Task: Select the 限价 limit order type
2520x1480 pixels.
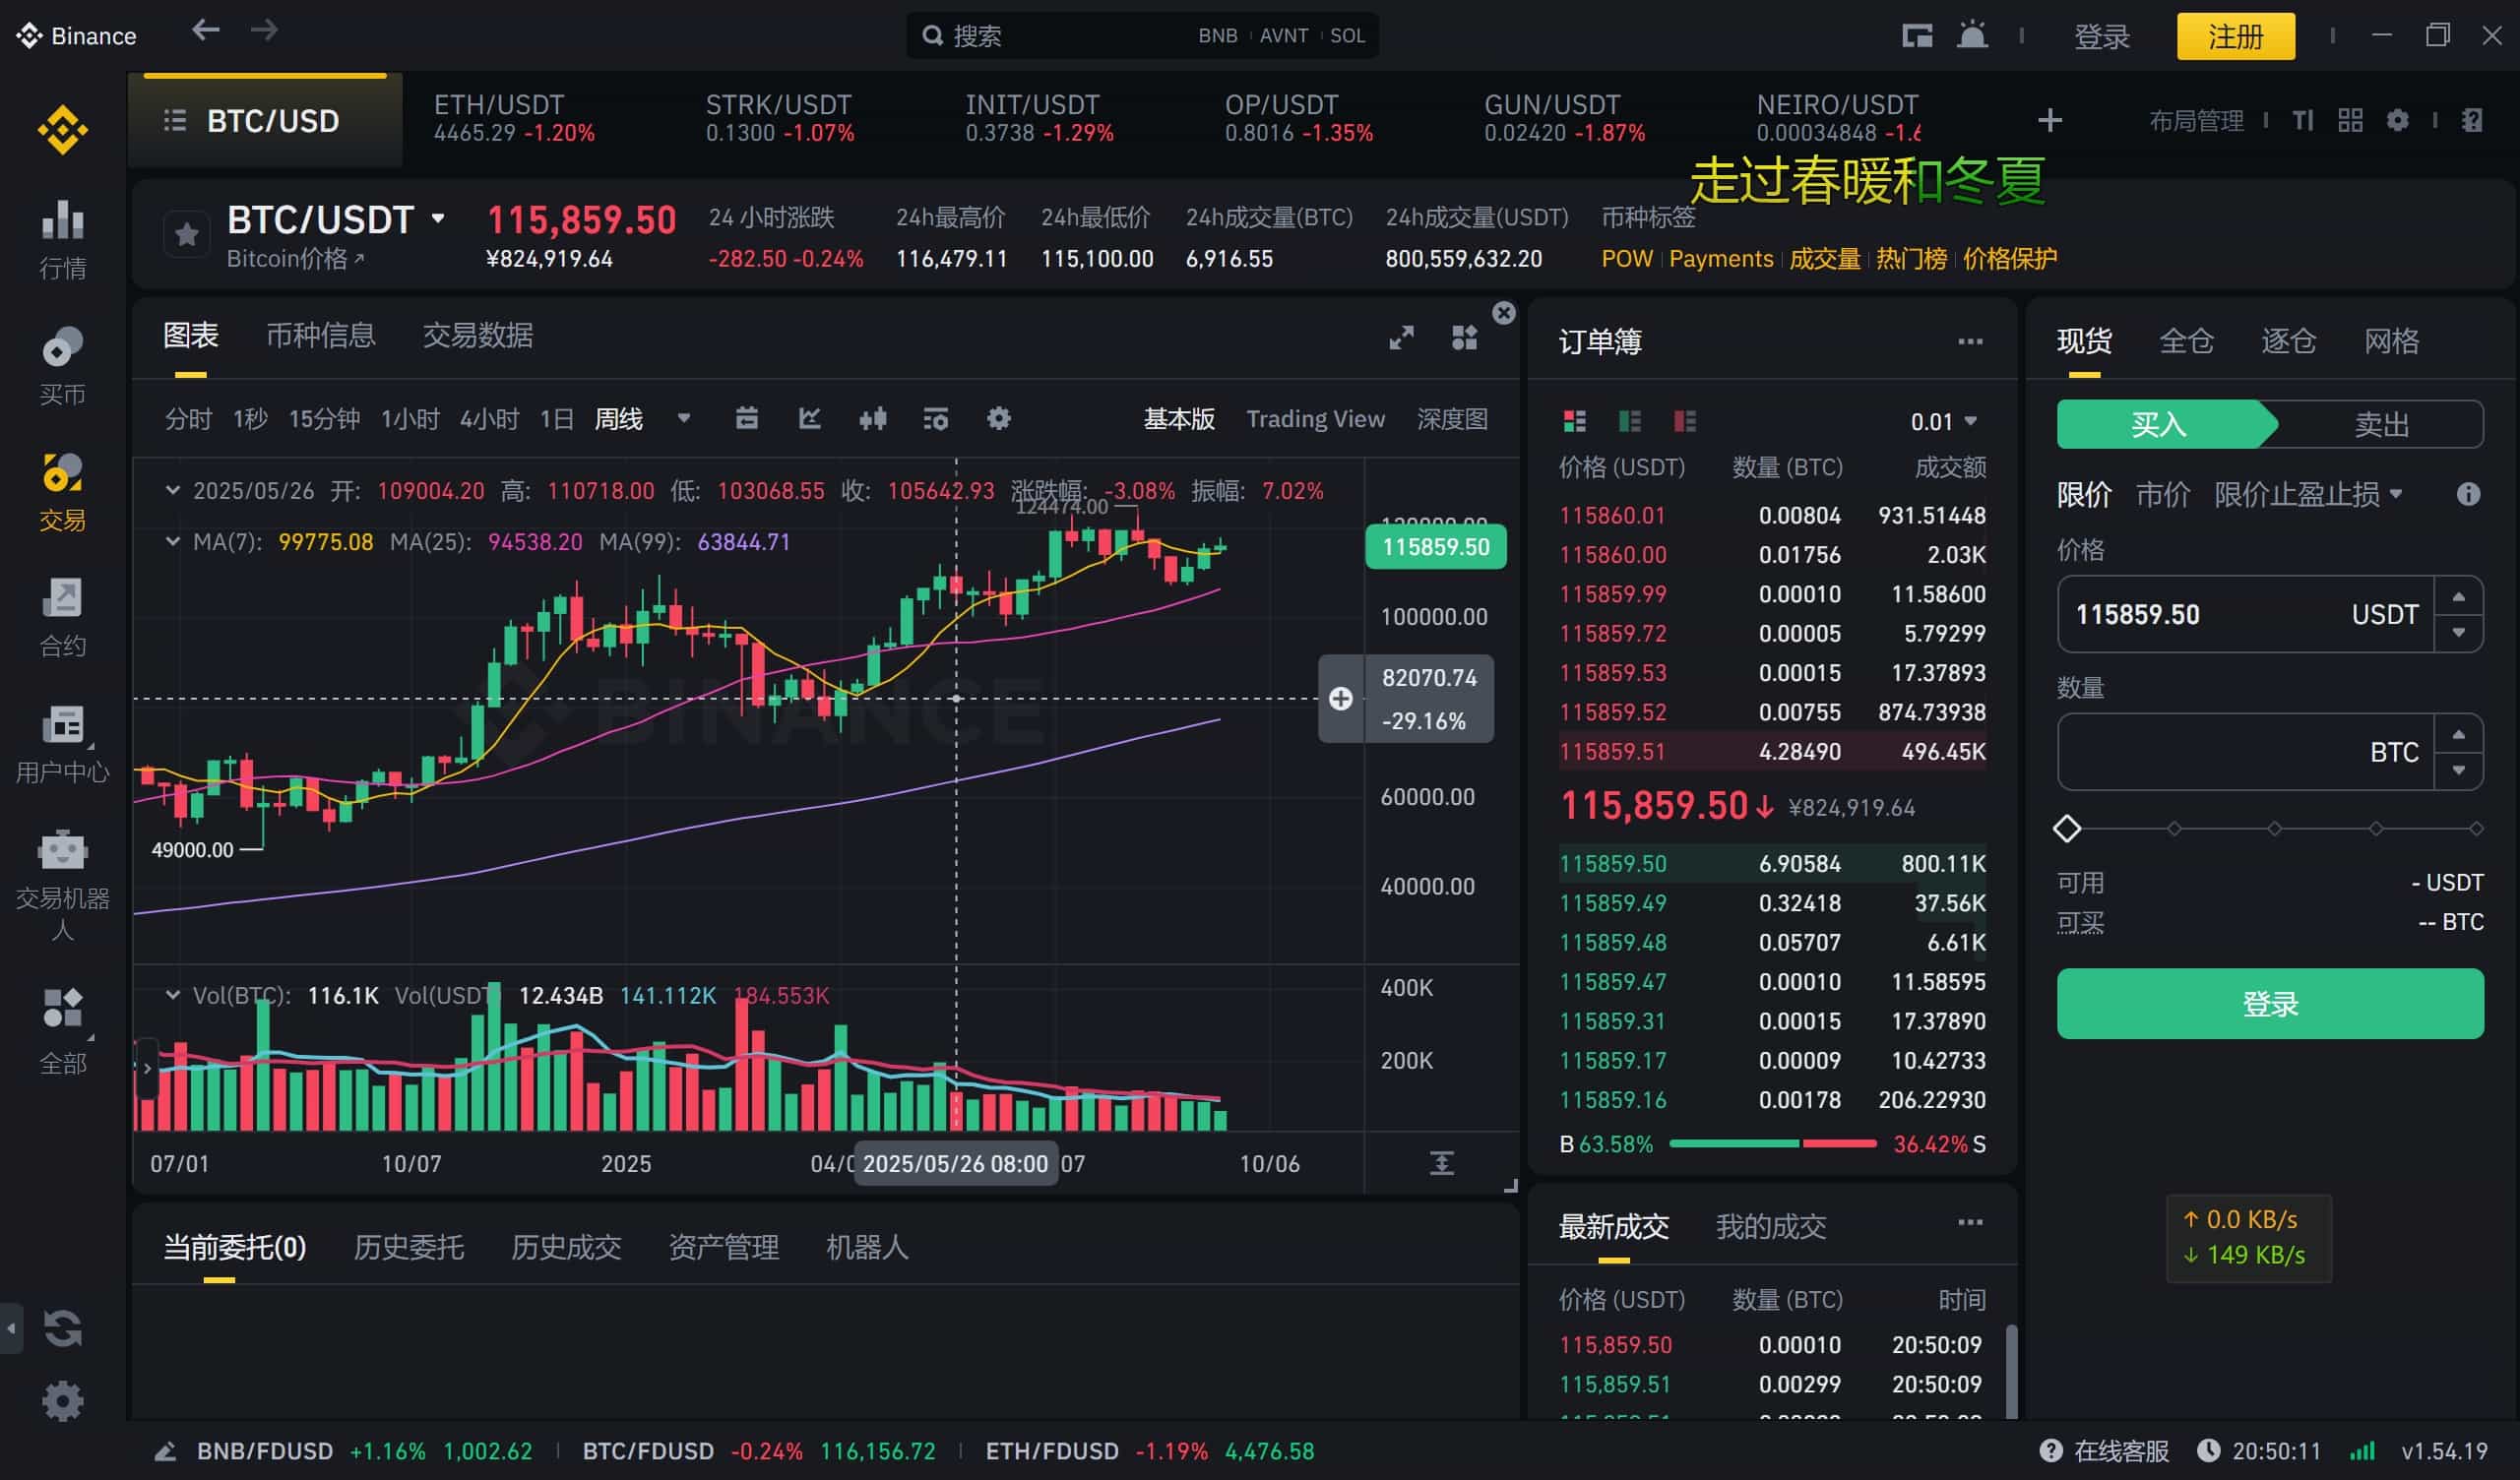Action: [x=2084, y=494]
